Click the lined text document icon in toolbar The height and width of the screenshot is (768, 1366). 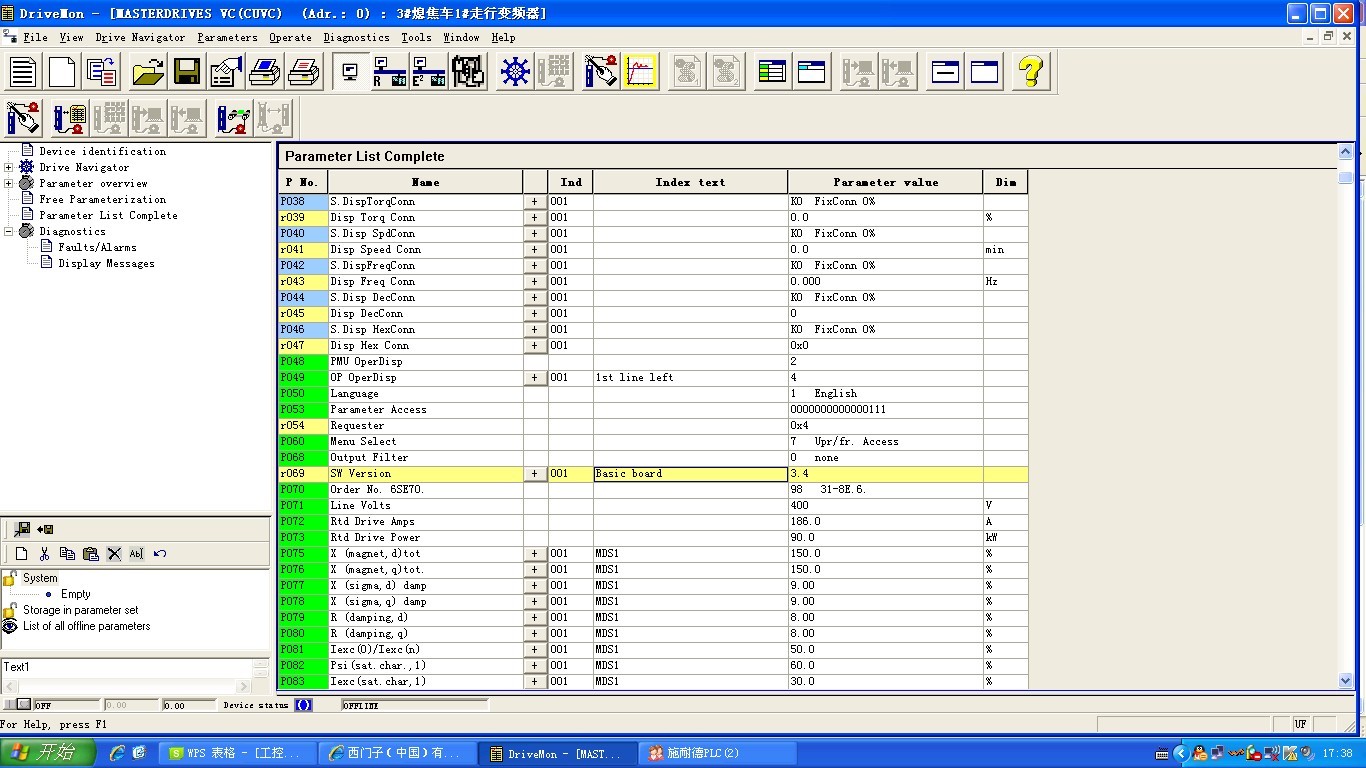pyautogui.click(x=23, y=72)
